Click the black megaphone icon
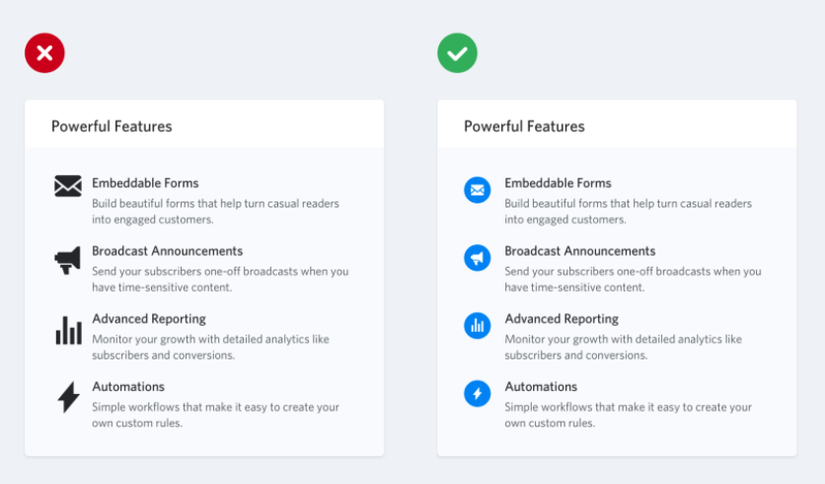825x484 pixels. [68, 260]
